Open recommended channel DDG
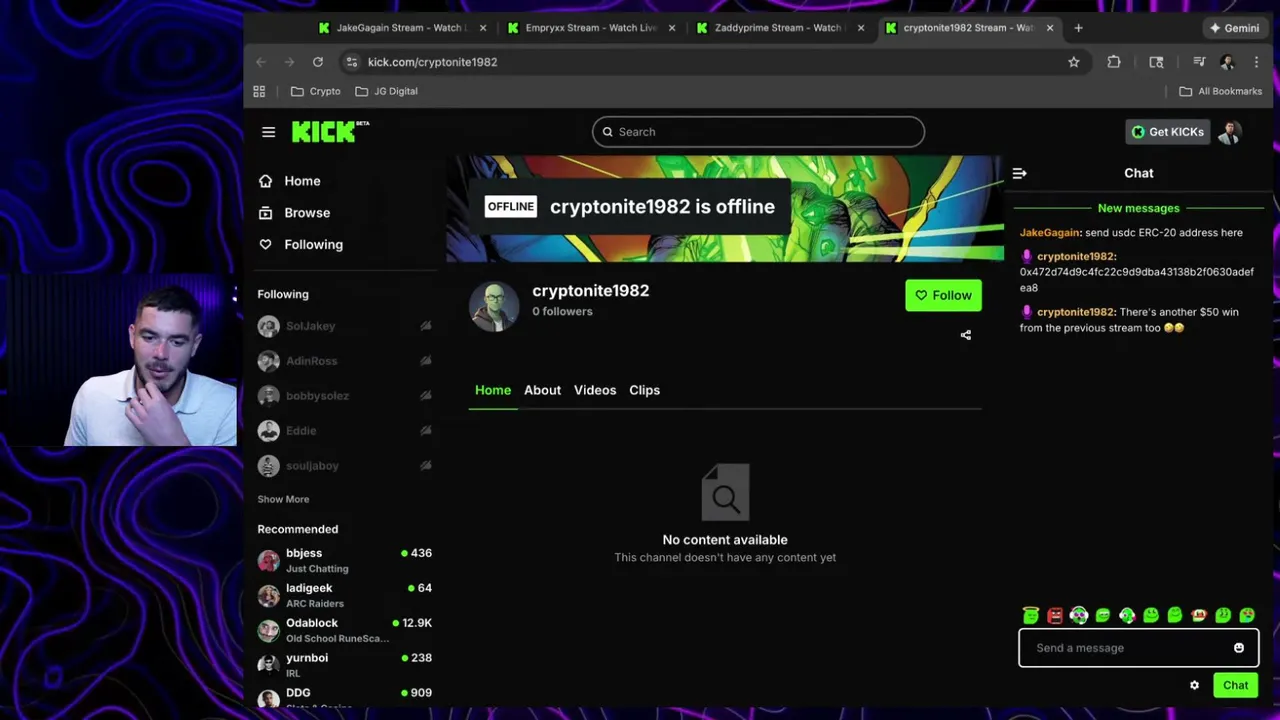The height and width of the screenshot is (720, 1280). click(344, 697)
